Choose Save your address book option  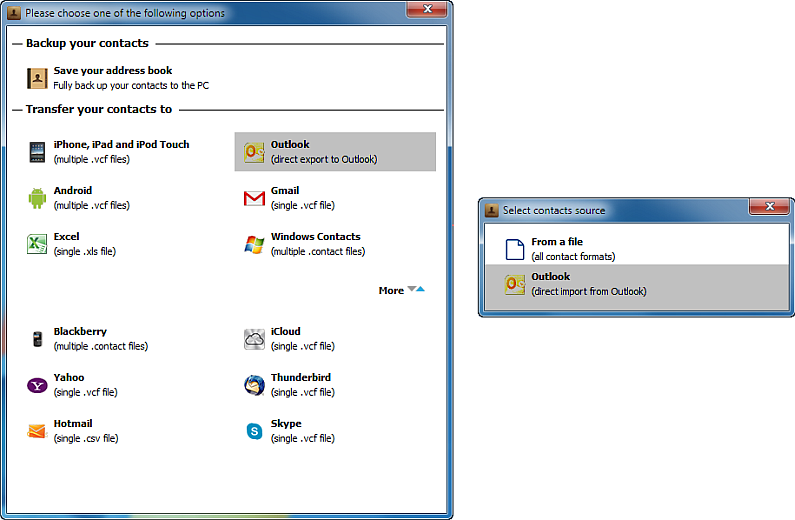[x=118, y=78]
